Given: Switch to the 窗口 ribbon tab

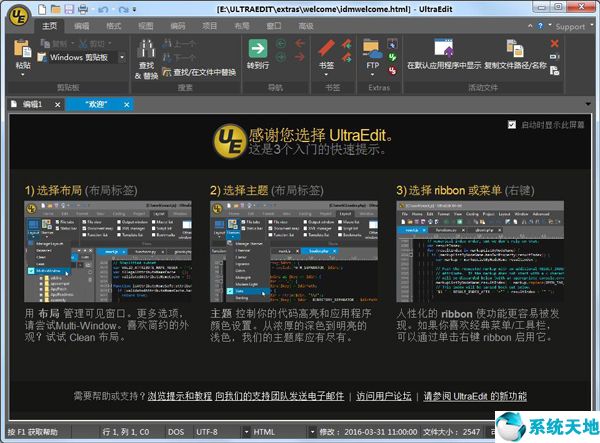Looking at the screenshot, I should [x=274, y=26].
